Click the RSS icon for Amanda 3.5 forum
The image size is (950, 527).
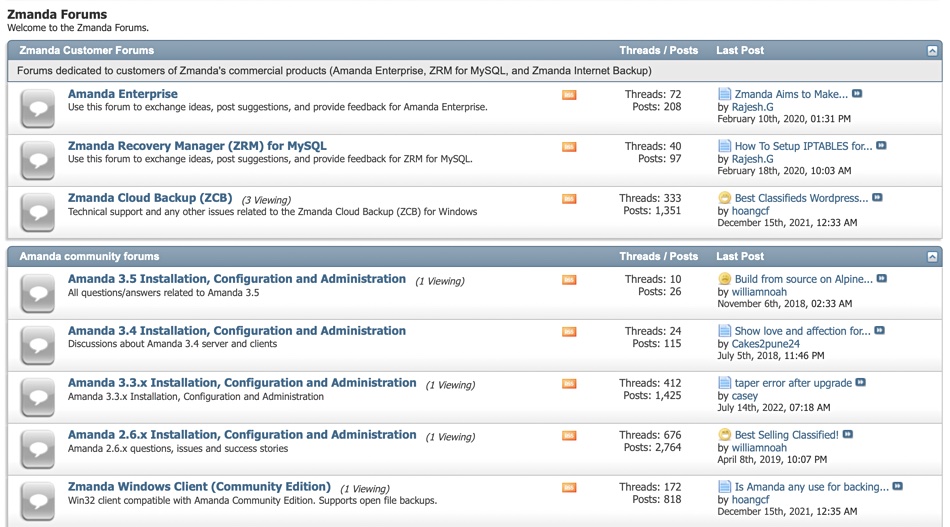(x=569, y=280)
